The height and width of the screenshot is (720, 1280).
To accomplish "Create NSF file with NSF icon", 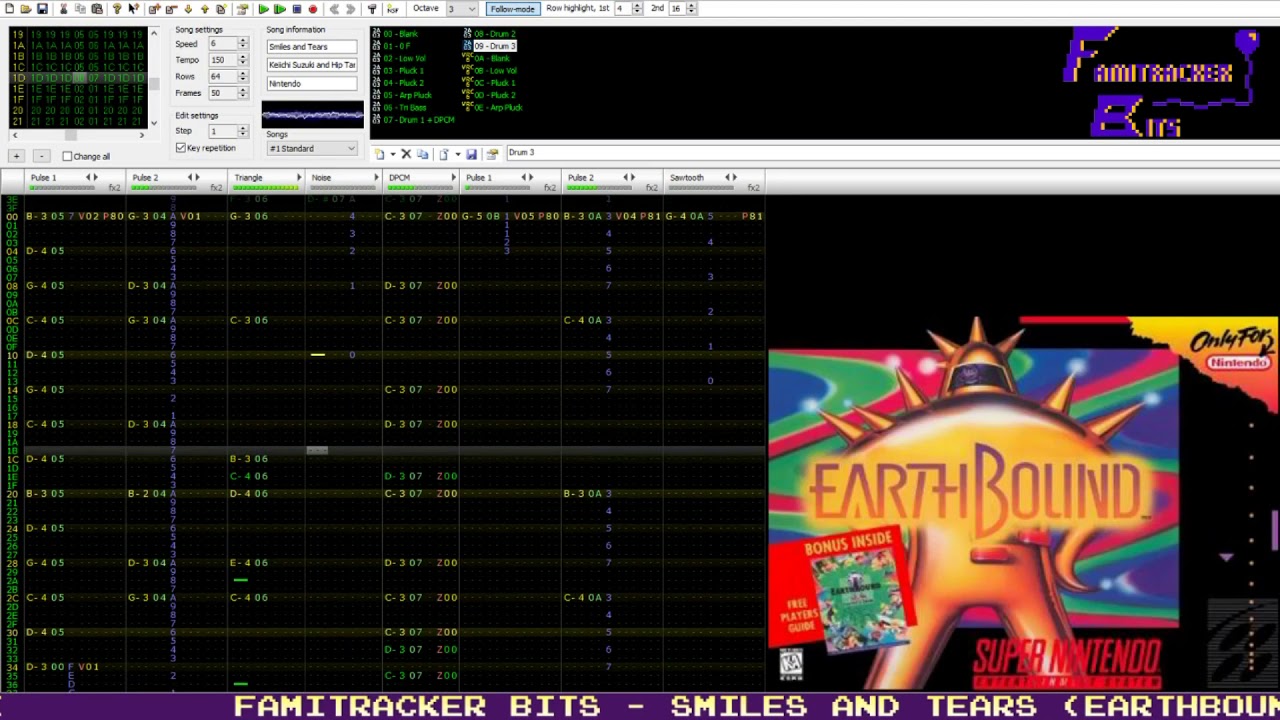I will [x=392, y=9].
